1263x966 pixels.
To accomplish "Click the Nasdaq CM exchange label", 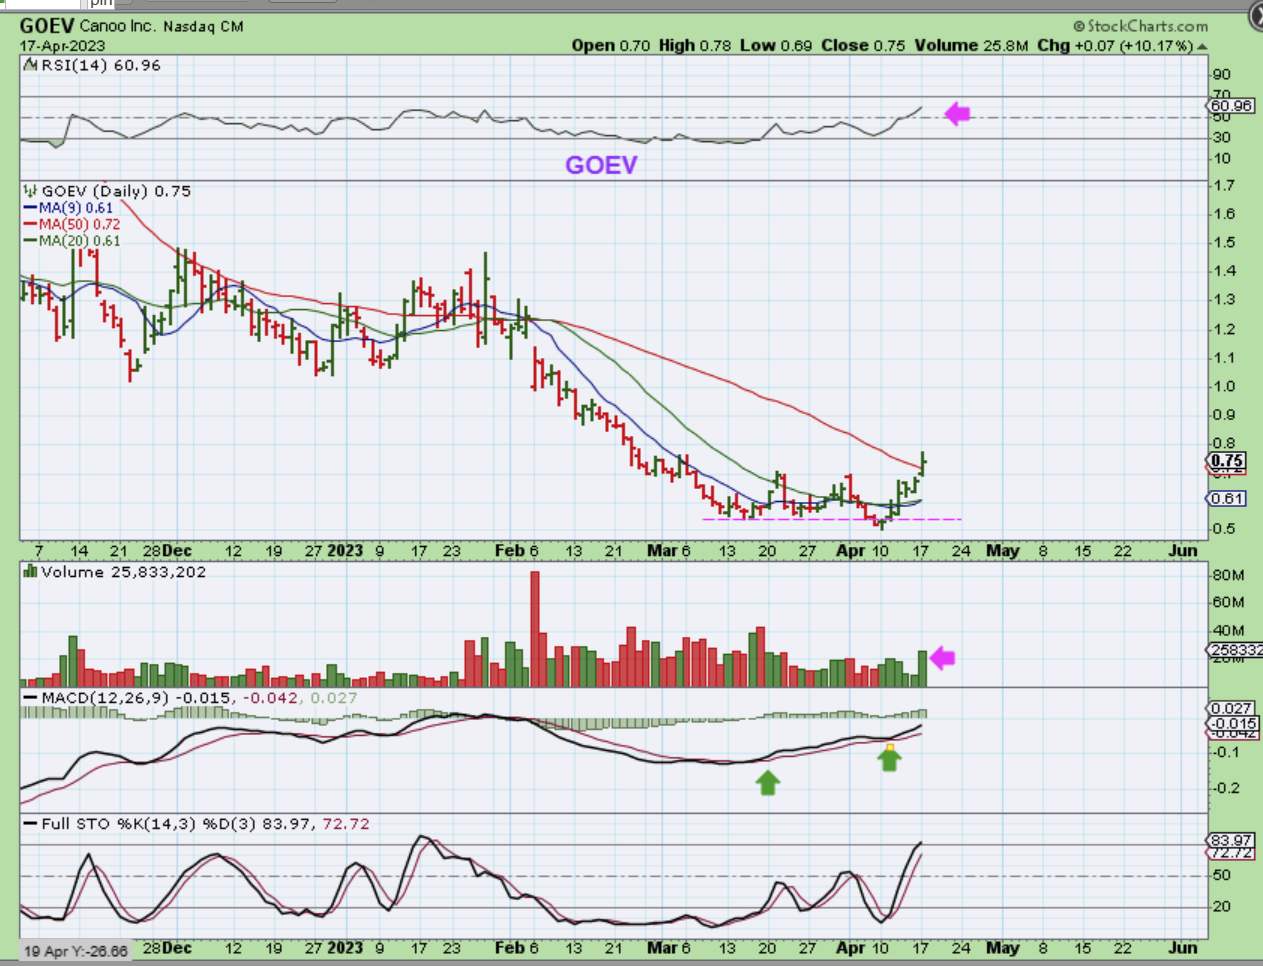I will click(201, 27).
